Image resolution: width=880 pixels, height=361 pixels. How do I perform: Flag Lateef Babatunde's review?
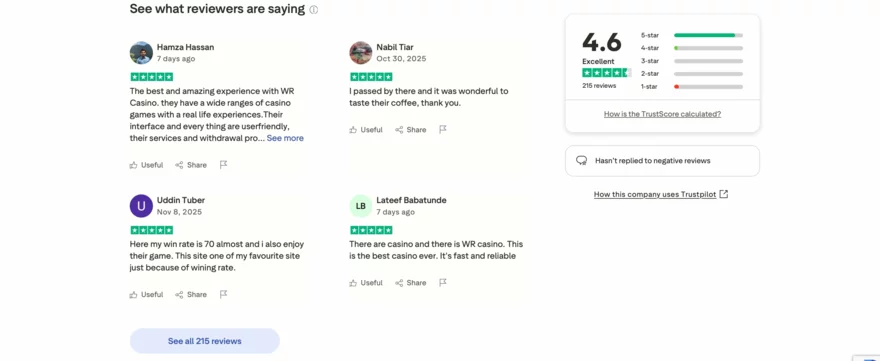pyautogui.click(x=443, y=282)
